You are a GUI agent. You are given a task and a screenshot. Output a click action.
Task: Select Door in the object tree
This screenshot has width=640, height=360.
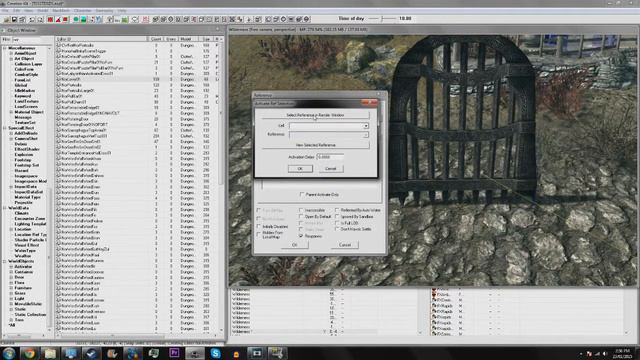[19, 277]
